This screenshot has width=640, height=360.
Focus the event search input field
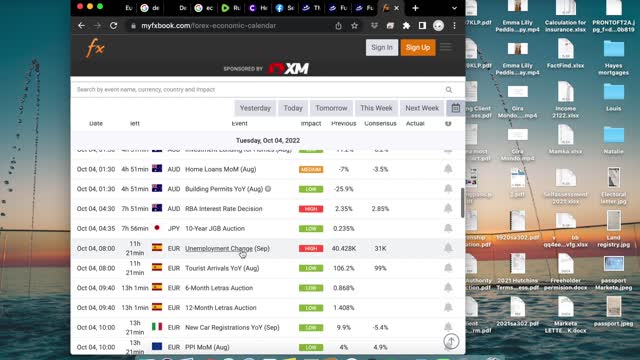click(259, 90)
